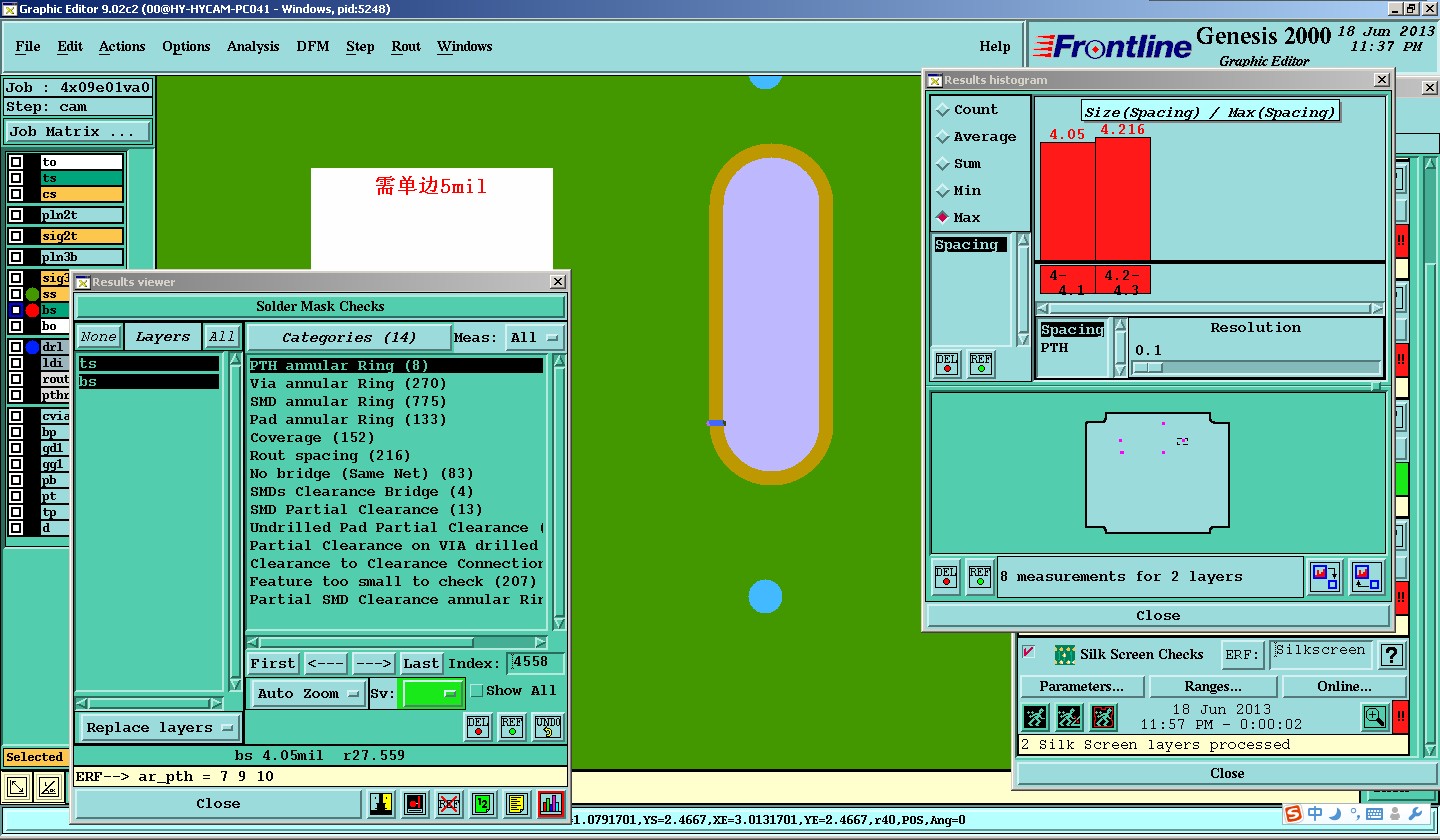This screenshot has height=840, width=1440.
Task: Click second histogram transfer icon at far right
Action: (x=1366, y=577)
